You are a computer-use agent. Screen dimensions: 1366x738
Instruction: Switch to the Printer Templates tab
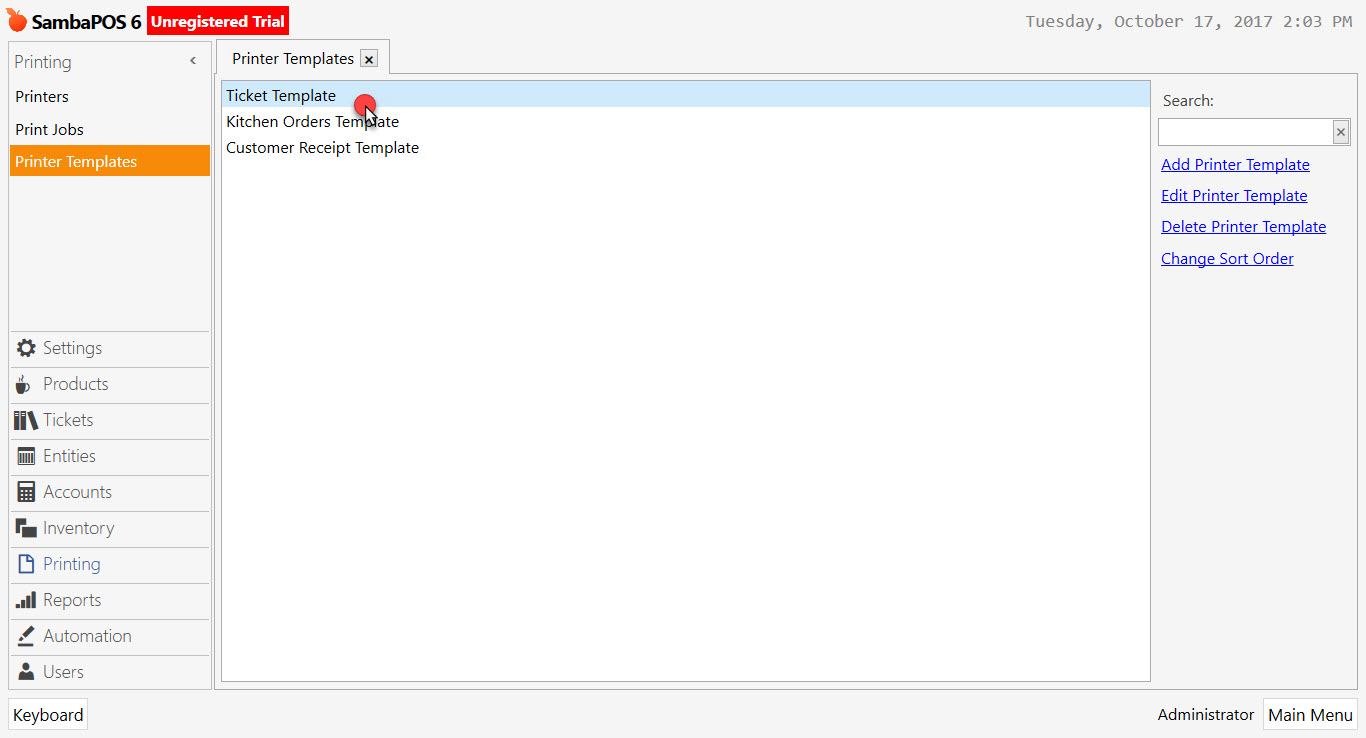click(x=294, y=58)
